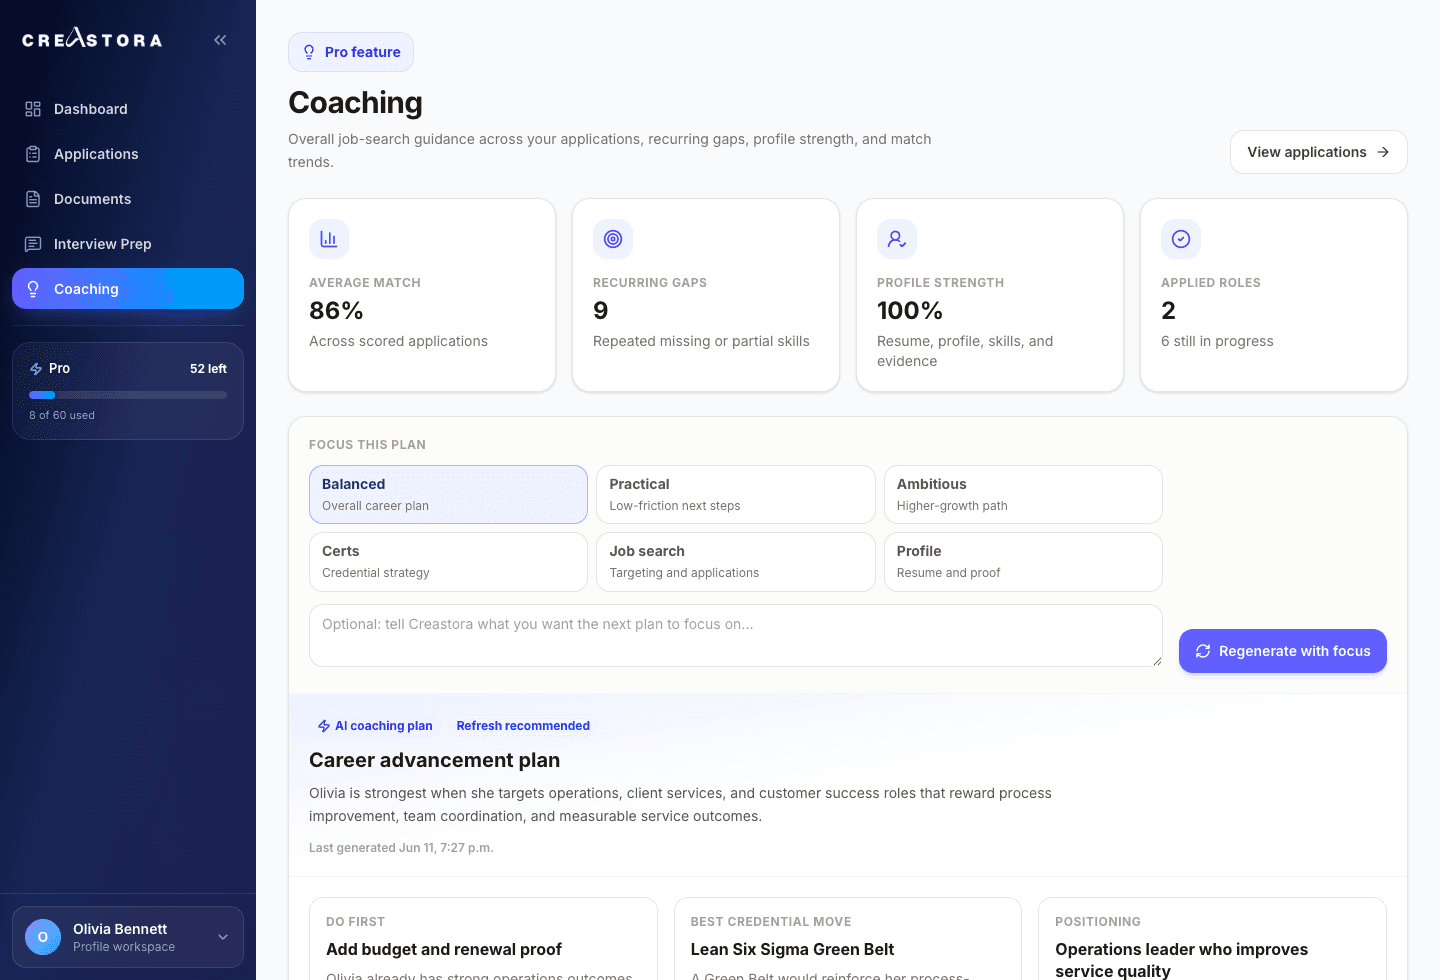Image resolution: width=1440 pixels, height=980 pixels.
Task: Click the '52 left' usage text
Action: click(208, 369)
